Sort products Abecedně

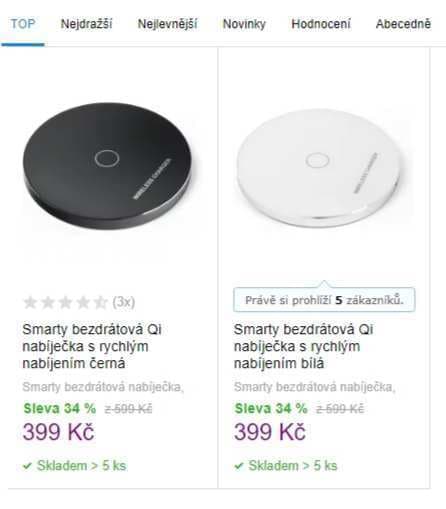pyautogui.click(x=403, y=24)
